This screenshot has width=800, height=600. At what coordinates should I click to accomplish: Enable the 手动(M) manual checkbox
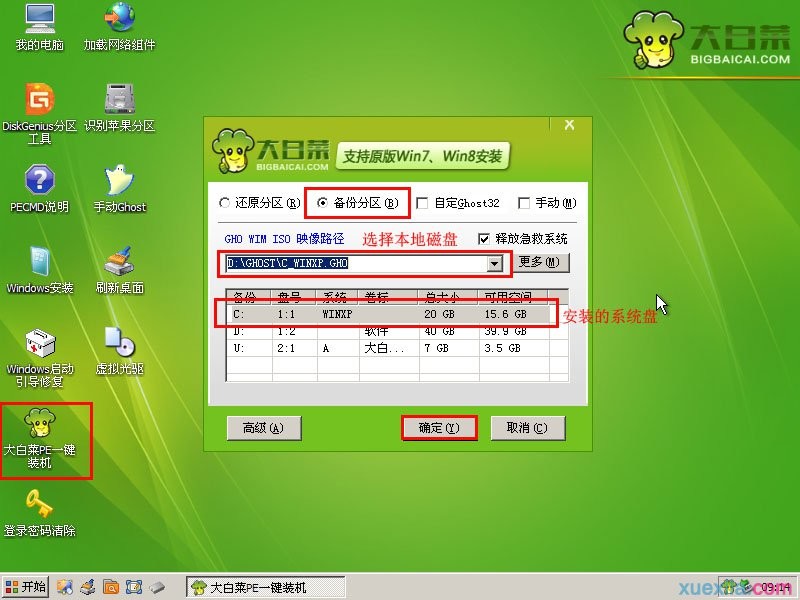tap(525, 203)
